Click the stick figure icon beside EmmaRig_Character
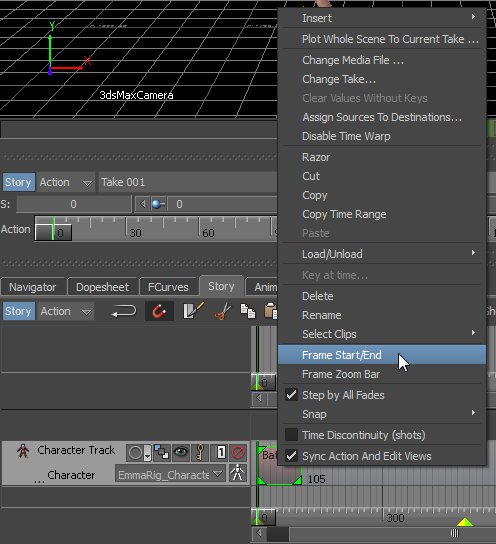Viewport: 496px width, 544px height. 238,473
